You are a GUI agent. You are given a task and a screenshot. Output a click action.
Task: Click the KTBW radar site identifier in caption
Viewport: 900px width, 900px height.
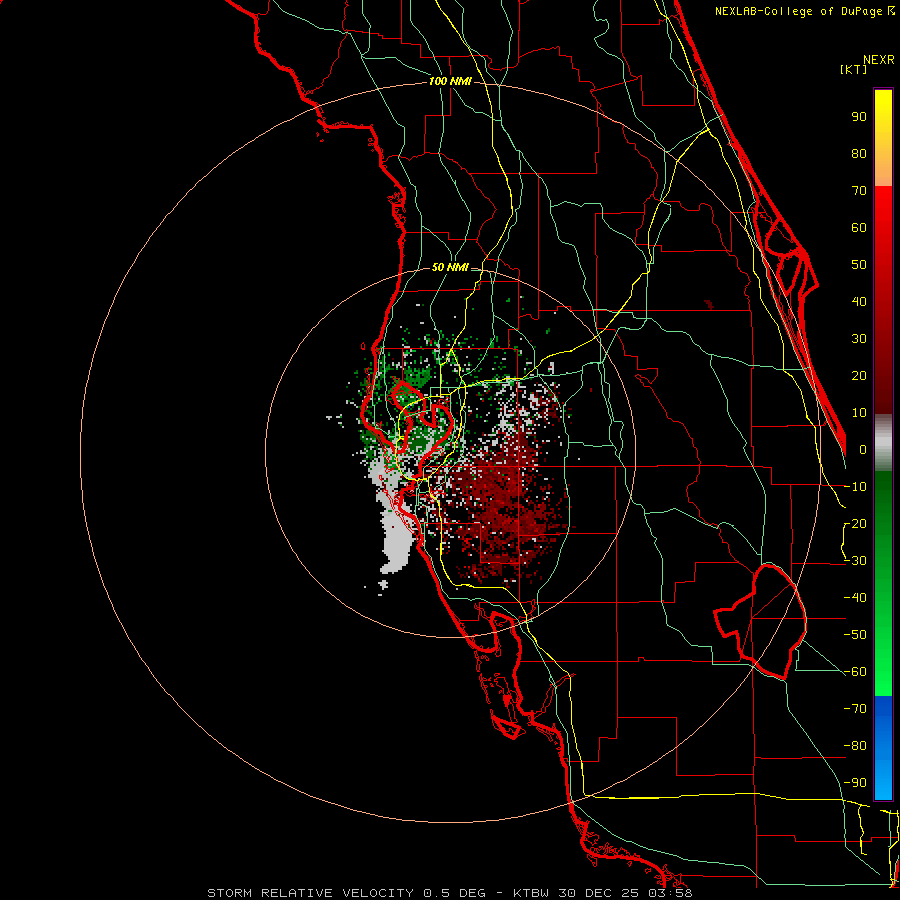click(x=529, y=893)
